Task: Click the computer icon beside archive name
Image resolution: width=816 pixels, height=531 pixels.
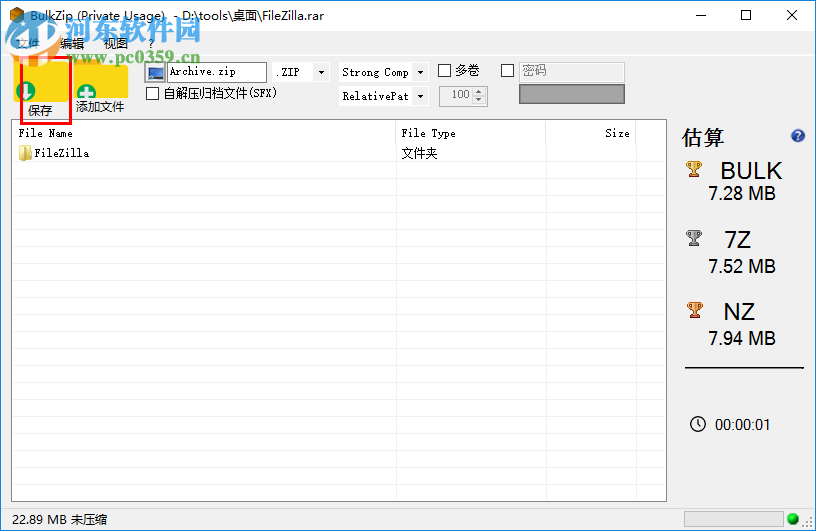Action: [155, 72]
